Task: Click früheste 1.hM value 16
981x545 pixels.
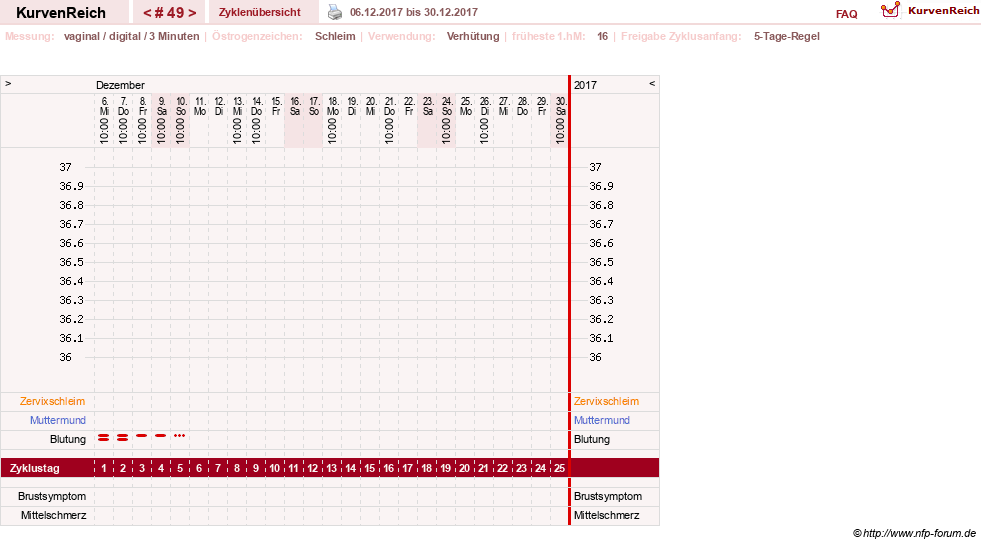Action: click(x=602, y=36)
